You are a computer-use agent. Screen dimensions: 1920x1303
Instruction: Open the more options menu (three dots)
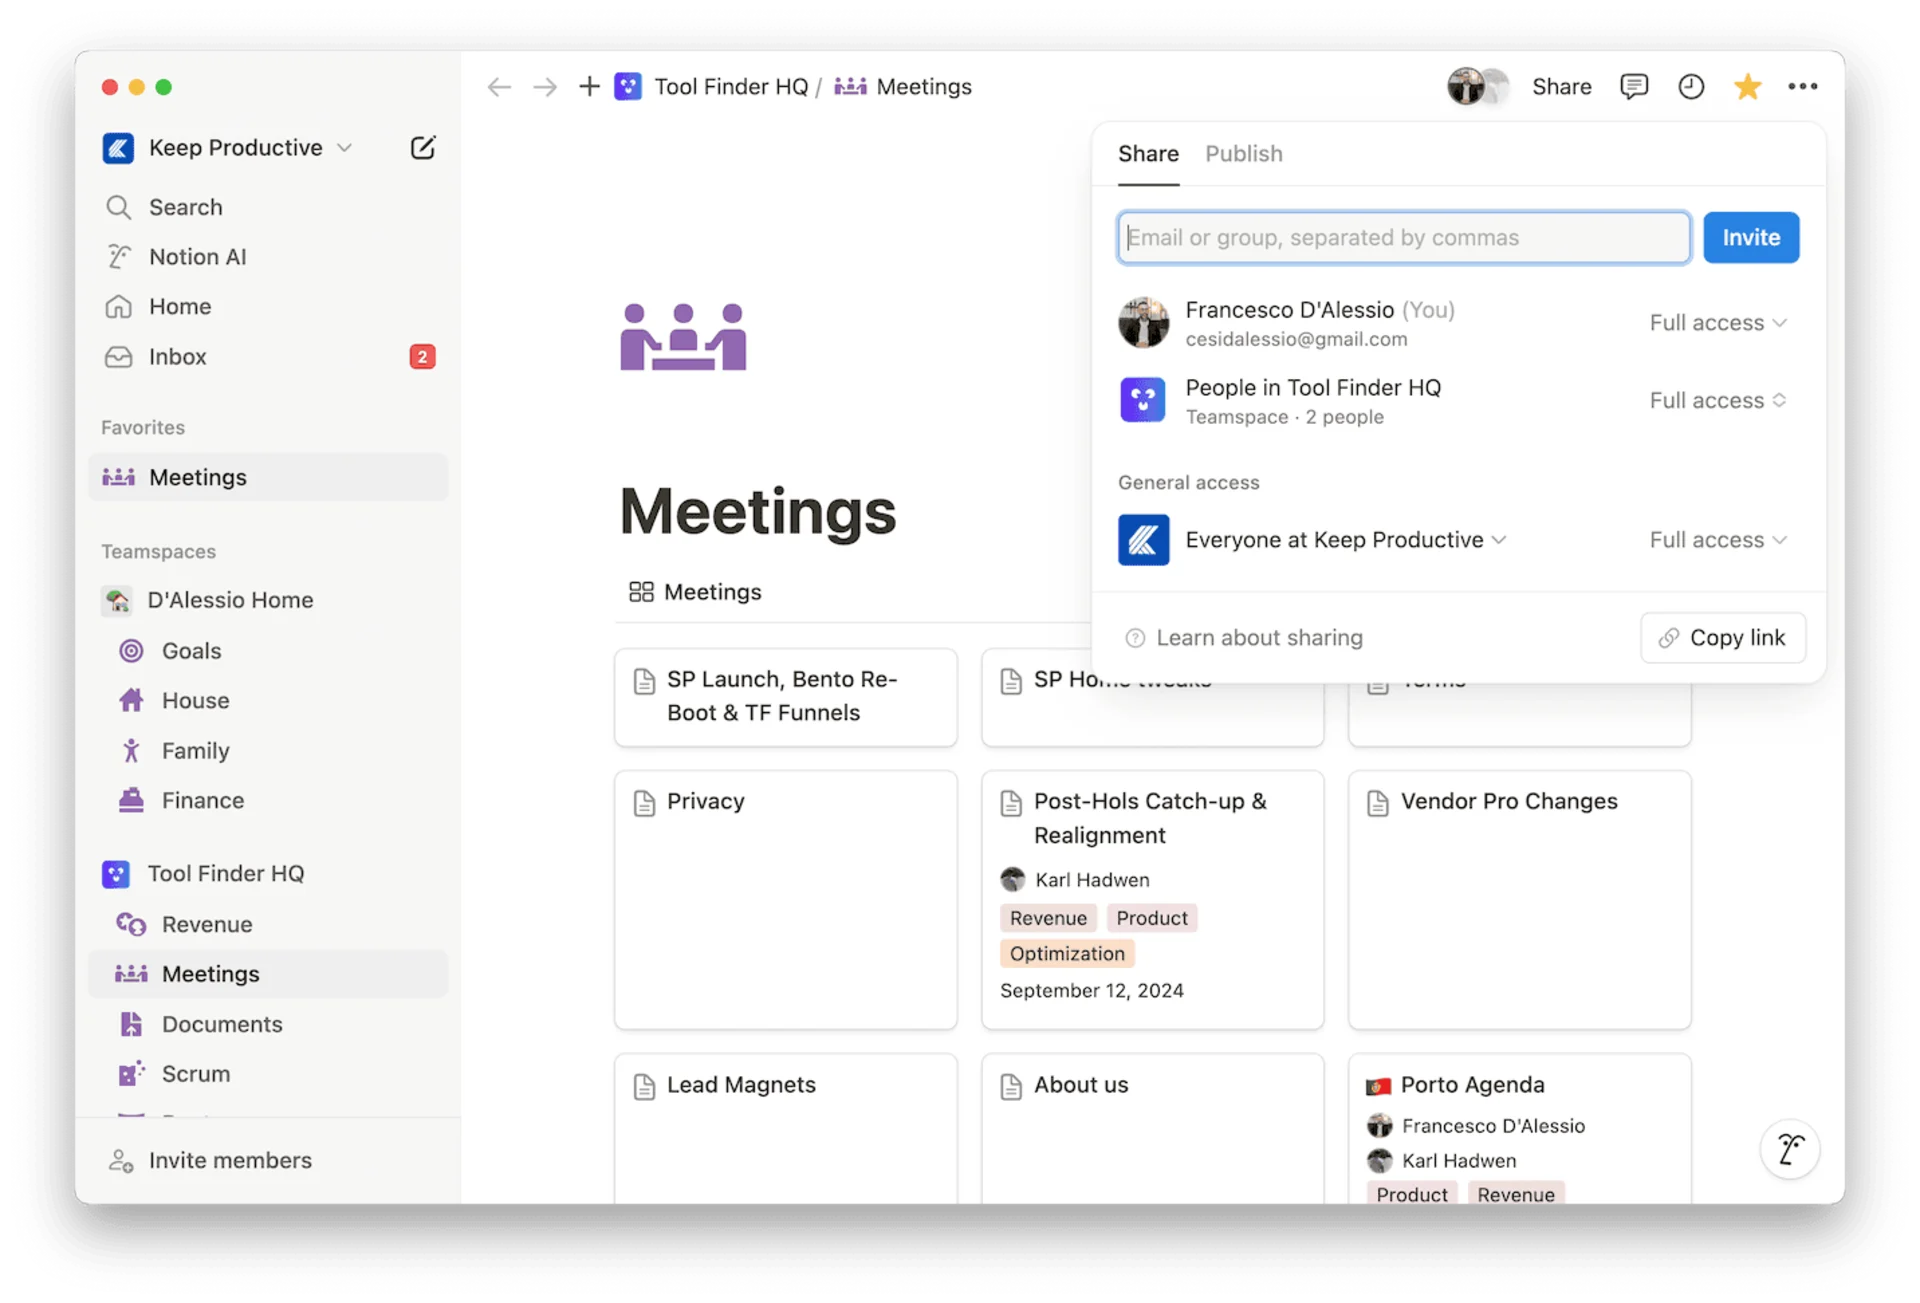[1802, 86]
